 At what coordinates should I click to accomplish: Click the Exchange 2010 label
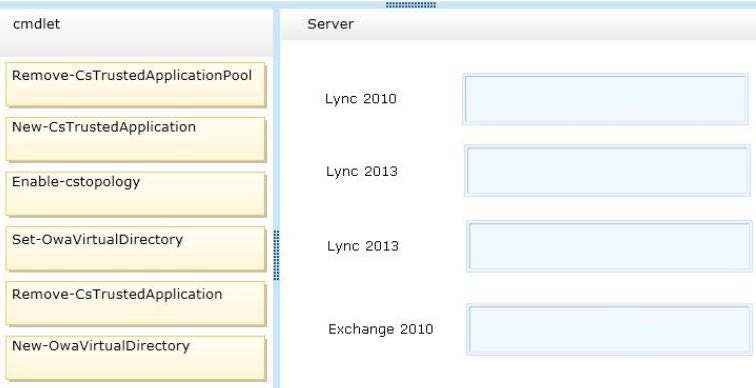tap(380, 329)
